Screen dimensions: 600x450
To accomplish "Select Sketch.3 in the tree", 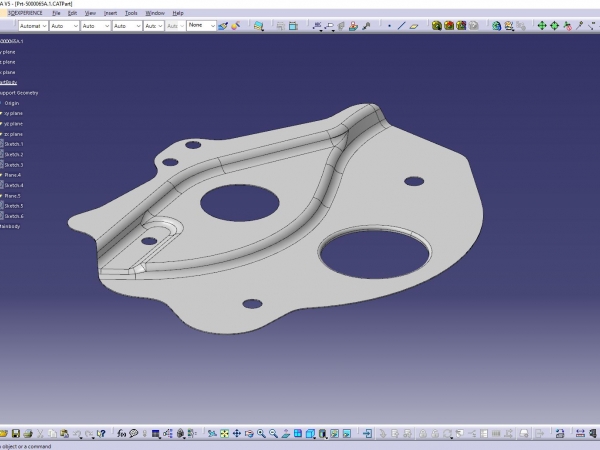I will pyautogui.click(x=14, y=165).
